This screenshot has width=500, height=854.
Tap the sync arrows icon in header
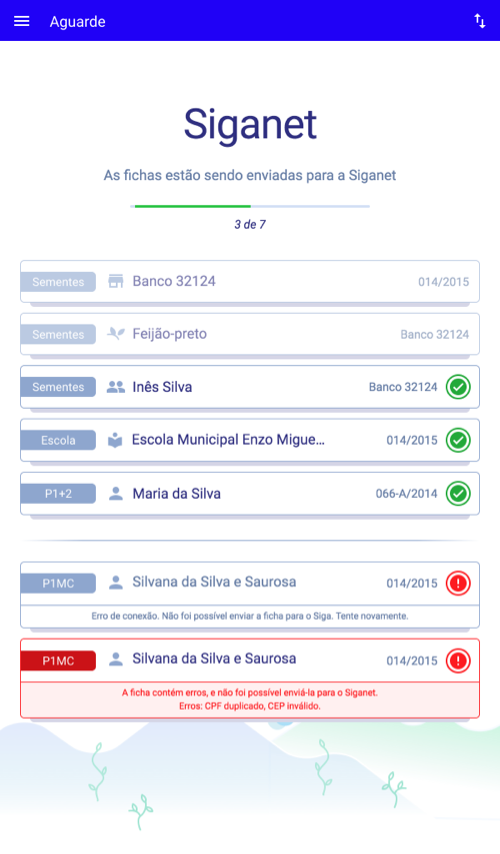click(479, 21)
